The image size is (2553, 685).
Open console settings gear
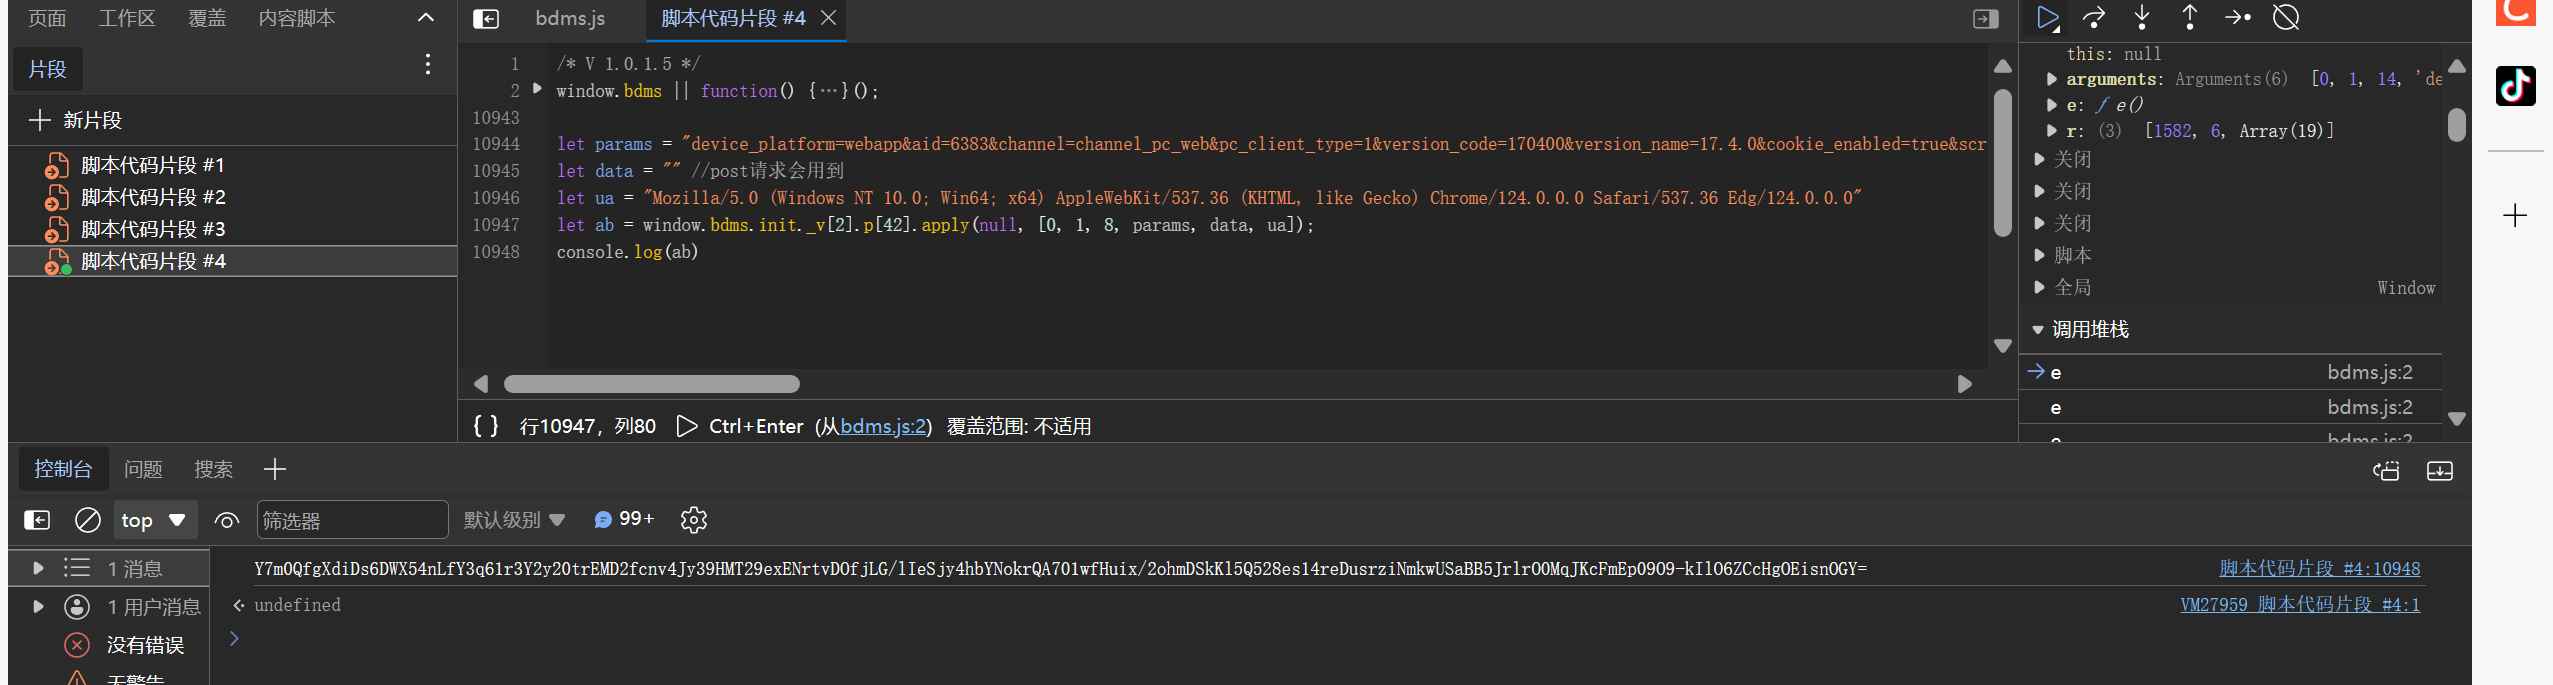click(693, 520)
